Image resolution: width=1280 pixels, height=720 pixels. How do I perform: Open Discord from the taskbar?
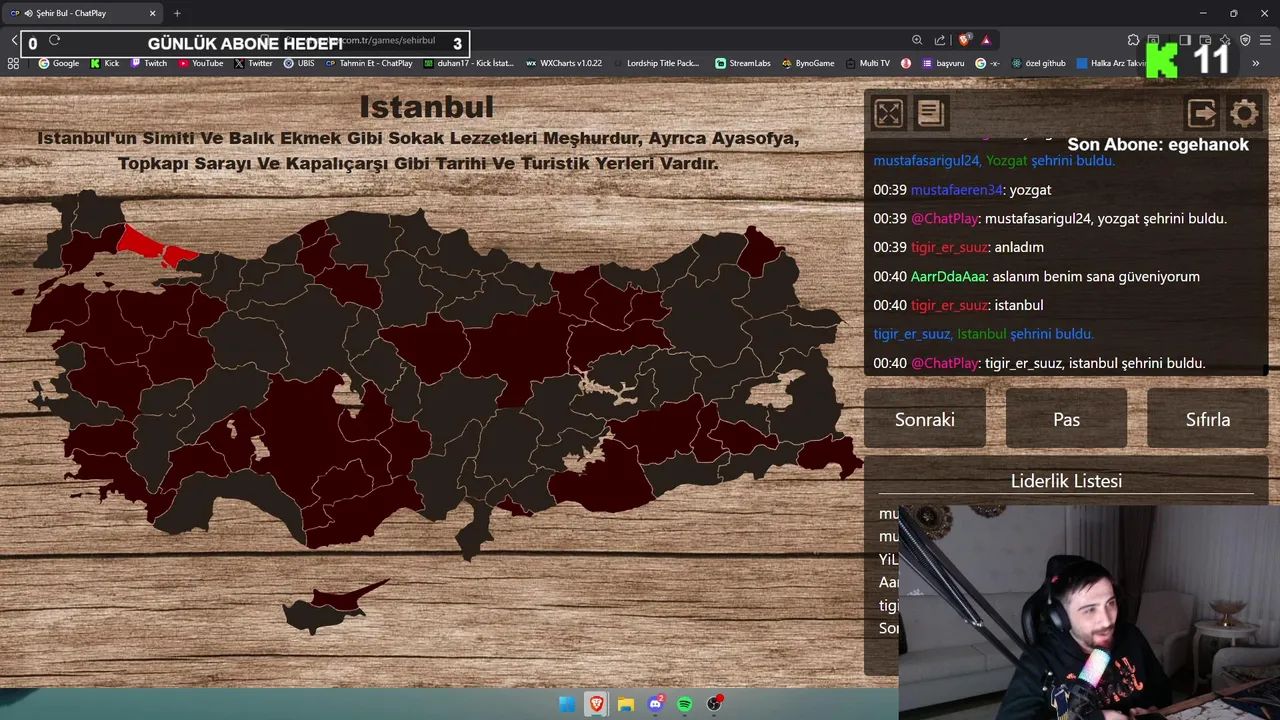[656, 704]
